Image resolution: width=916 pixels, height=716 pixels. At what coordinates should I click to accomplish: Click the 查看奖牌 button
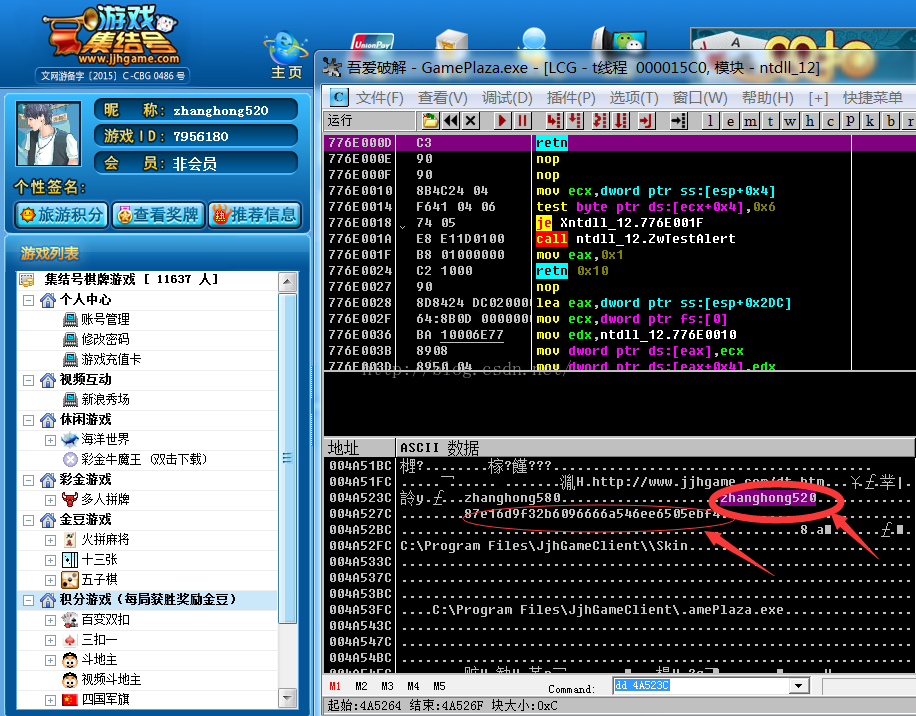(158, 215)
